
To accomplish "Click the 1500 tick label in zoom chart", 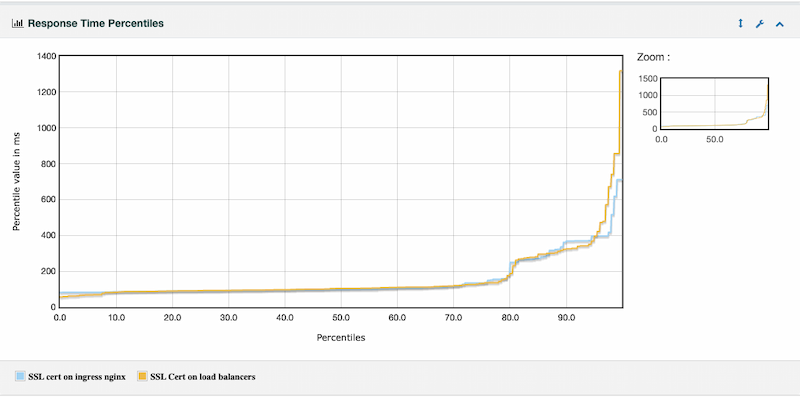I will pos(648,78).
